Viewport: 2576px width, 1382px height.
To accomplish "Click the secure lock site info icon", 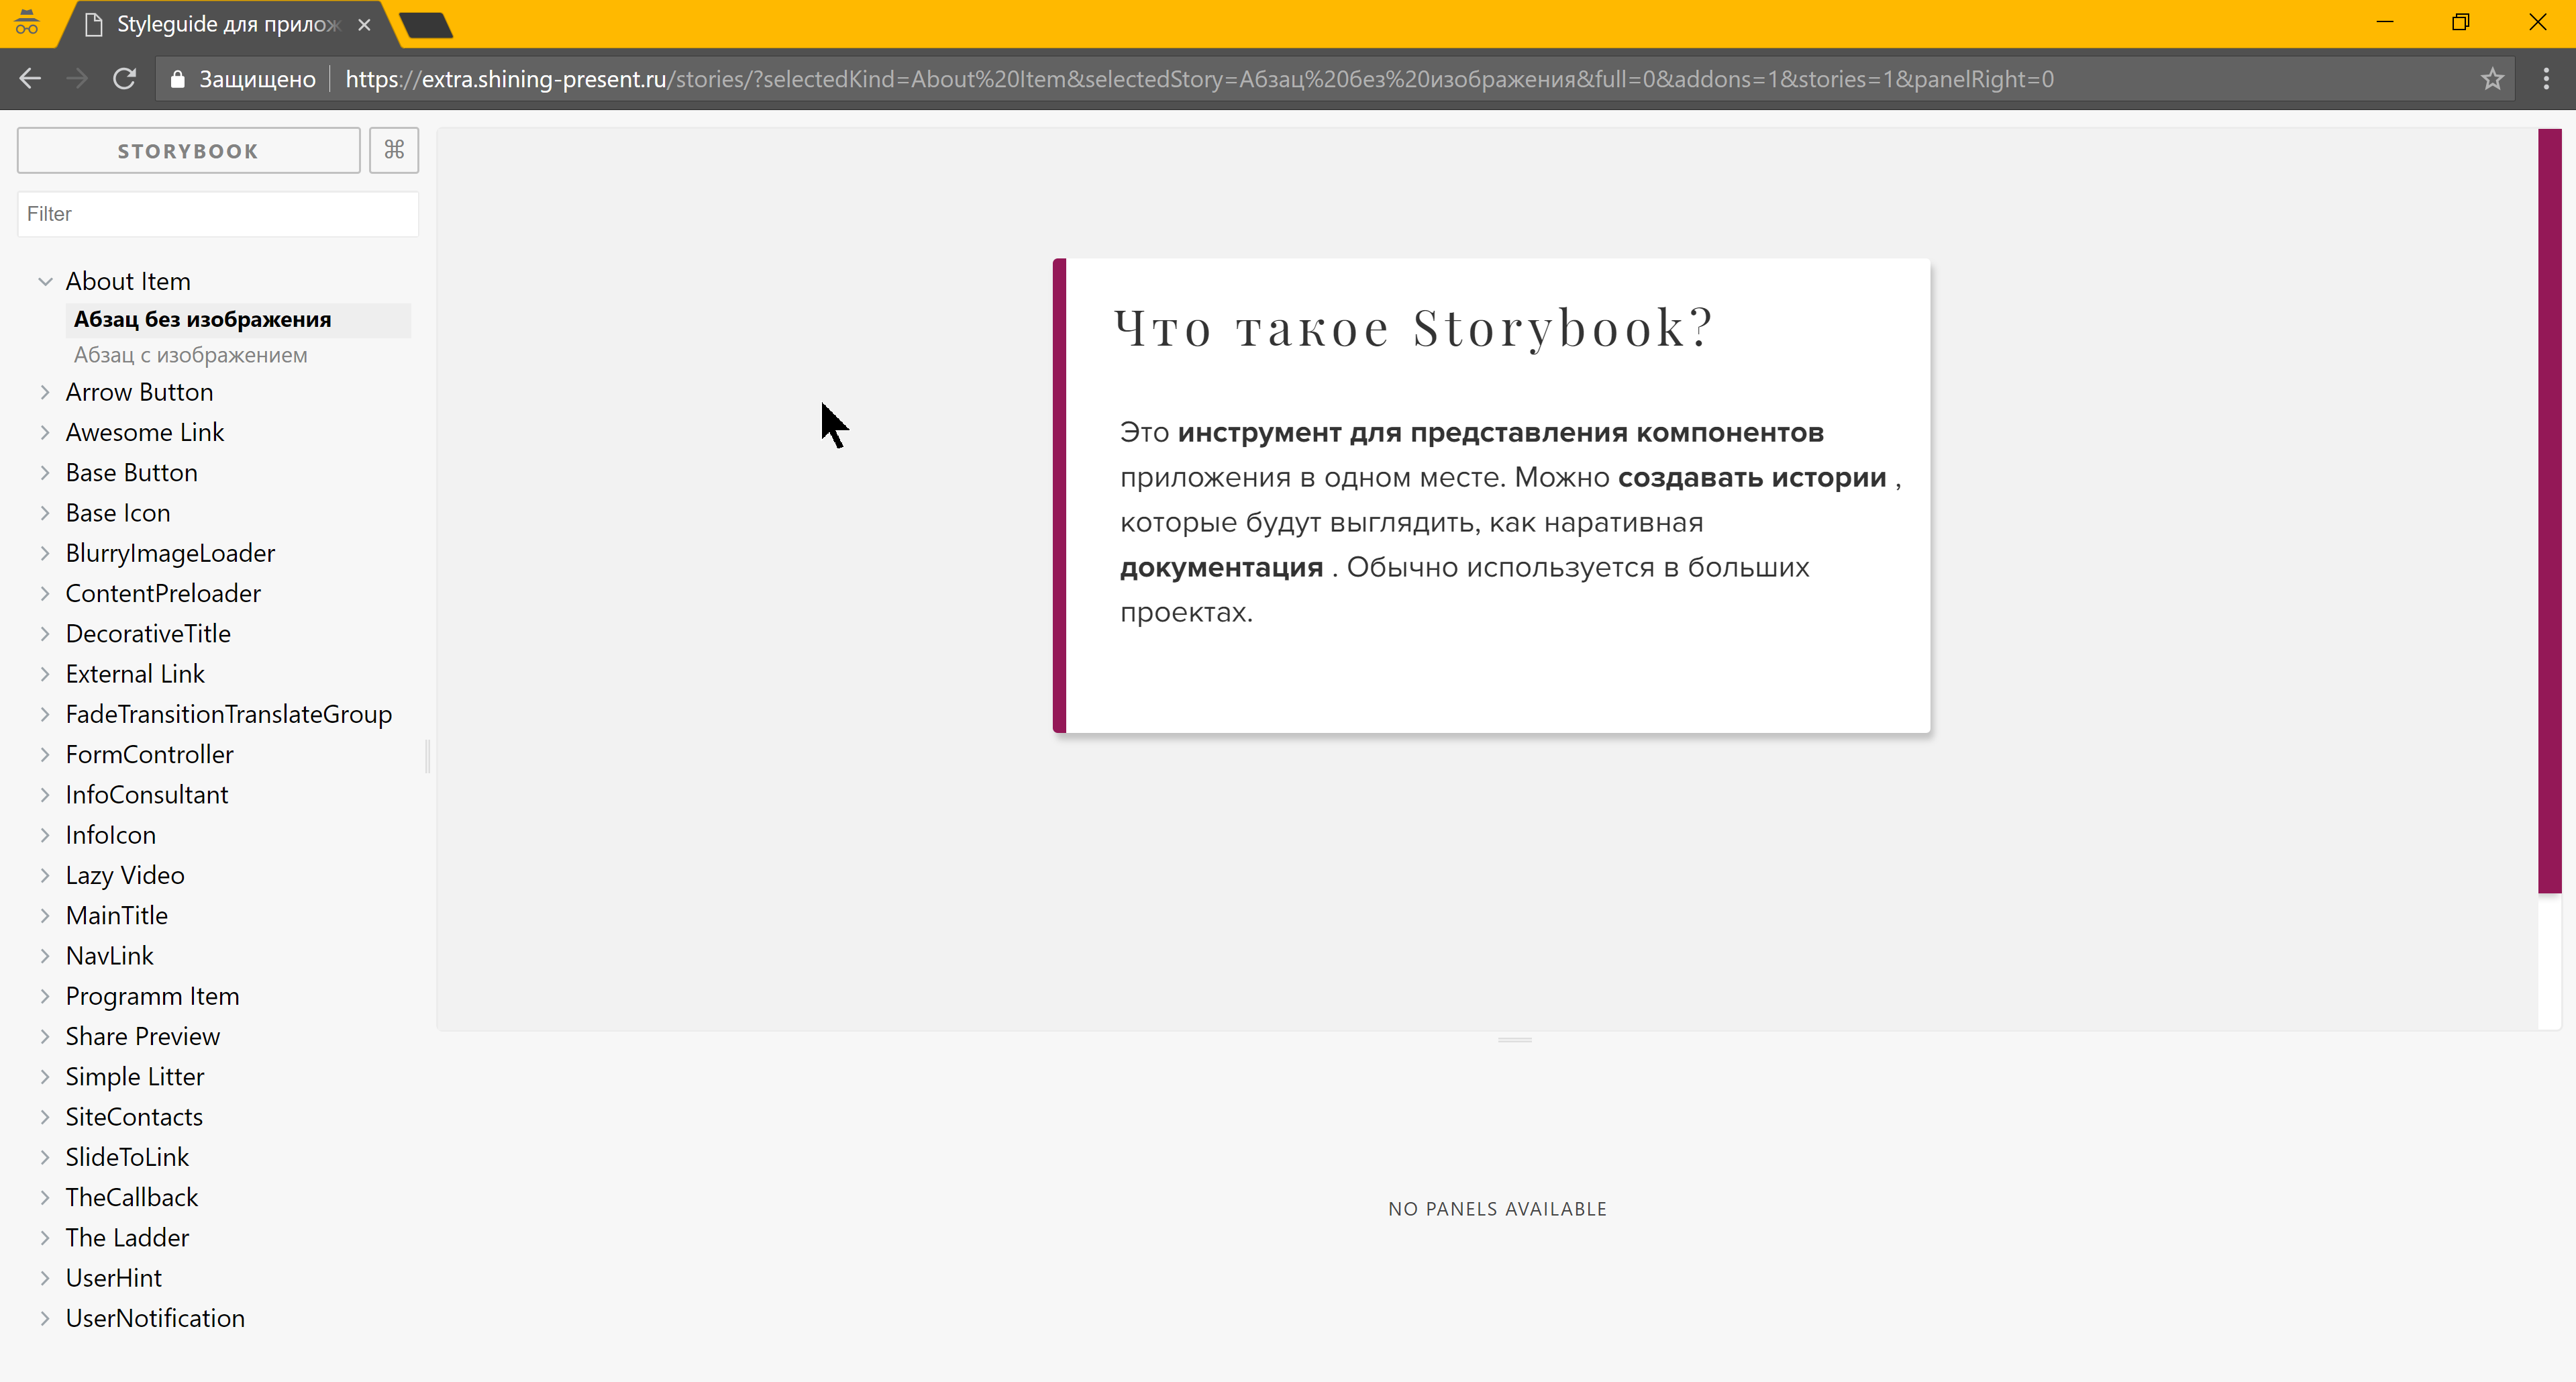I will 178,79.
